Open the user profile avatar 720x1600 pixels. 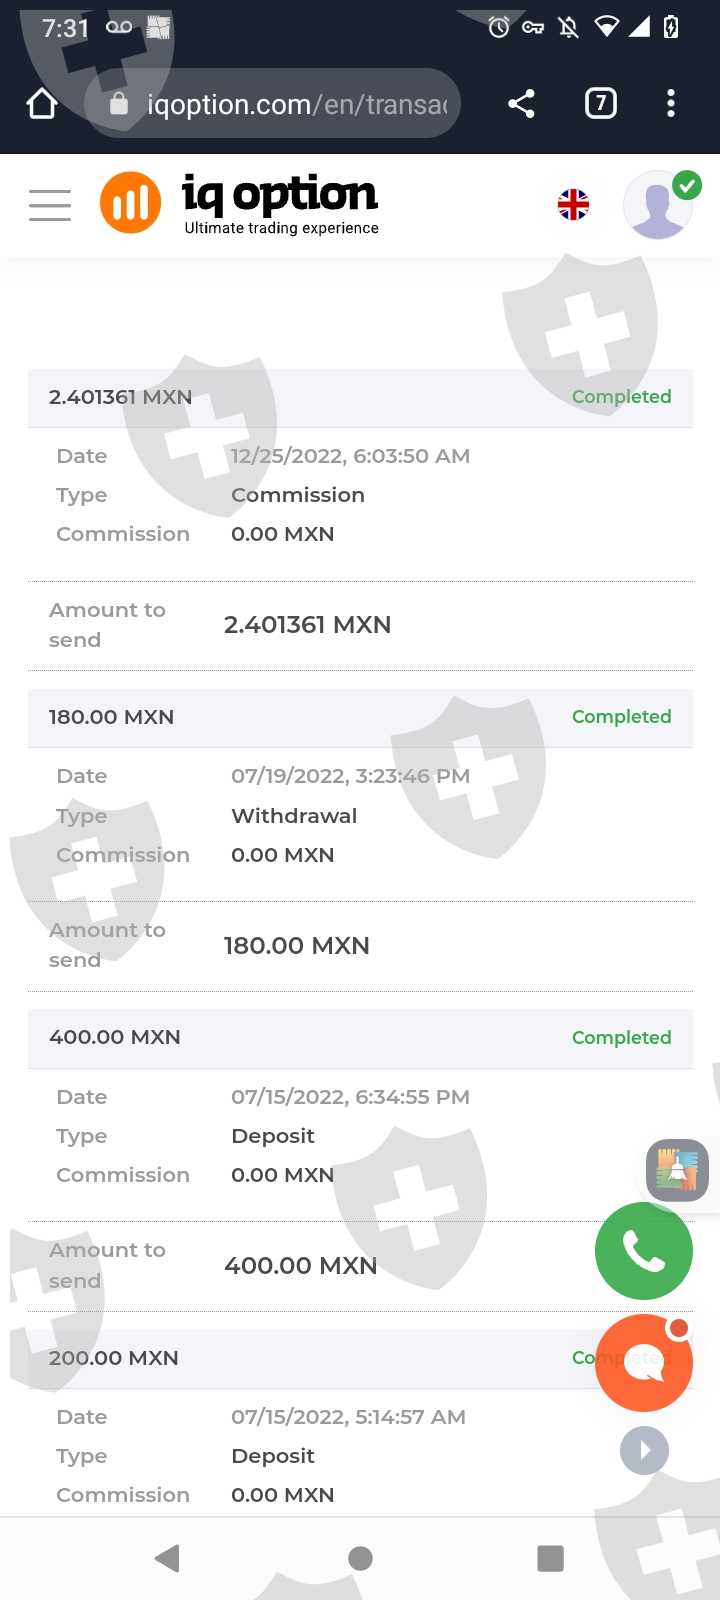point(658,205)
